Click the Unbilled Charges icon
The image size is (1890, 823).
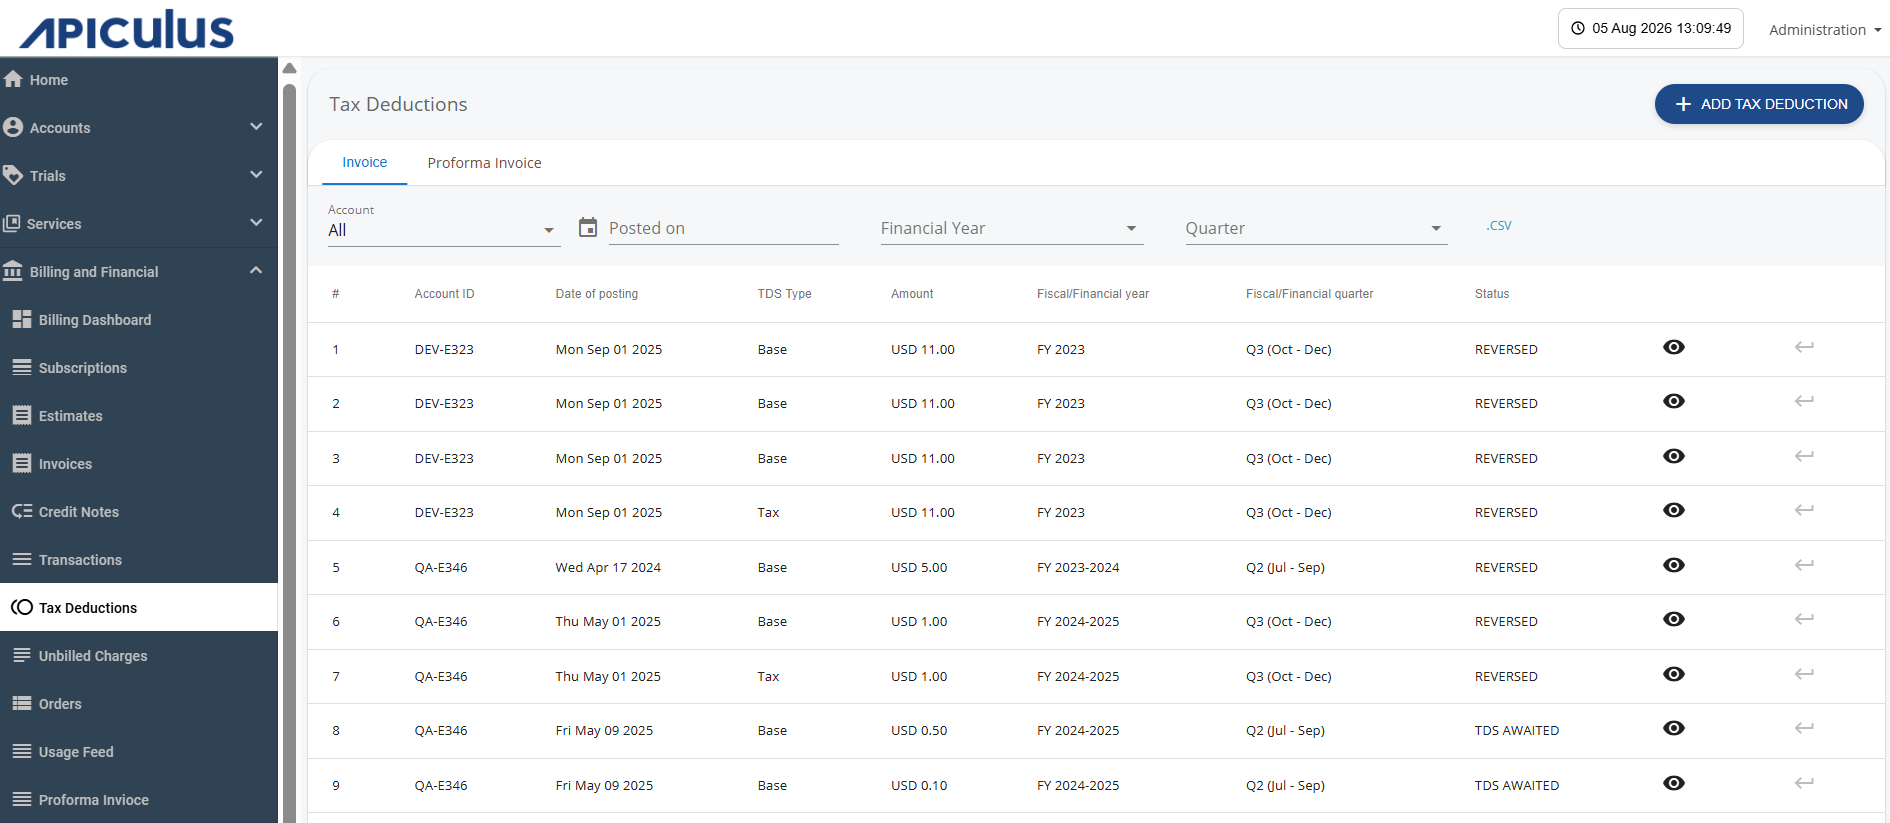(22, 655)
